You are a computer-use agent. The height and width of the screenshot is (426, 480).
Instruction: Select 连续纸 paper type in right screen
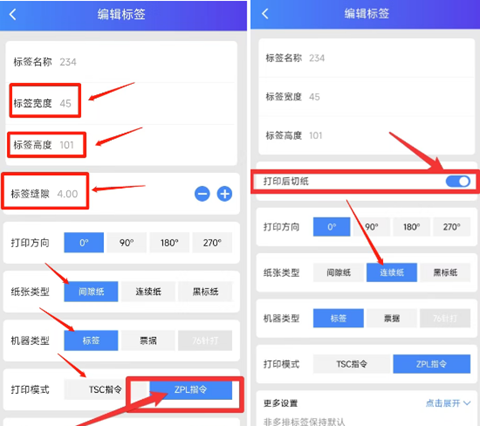tap(392, 272)
